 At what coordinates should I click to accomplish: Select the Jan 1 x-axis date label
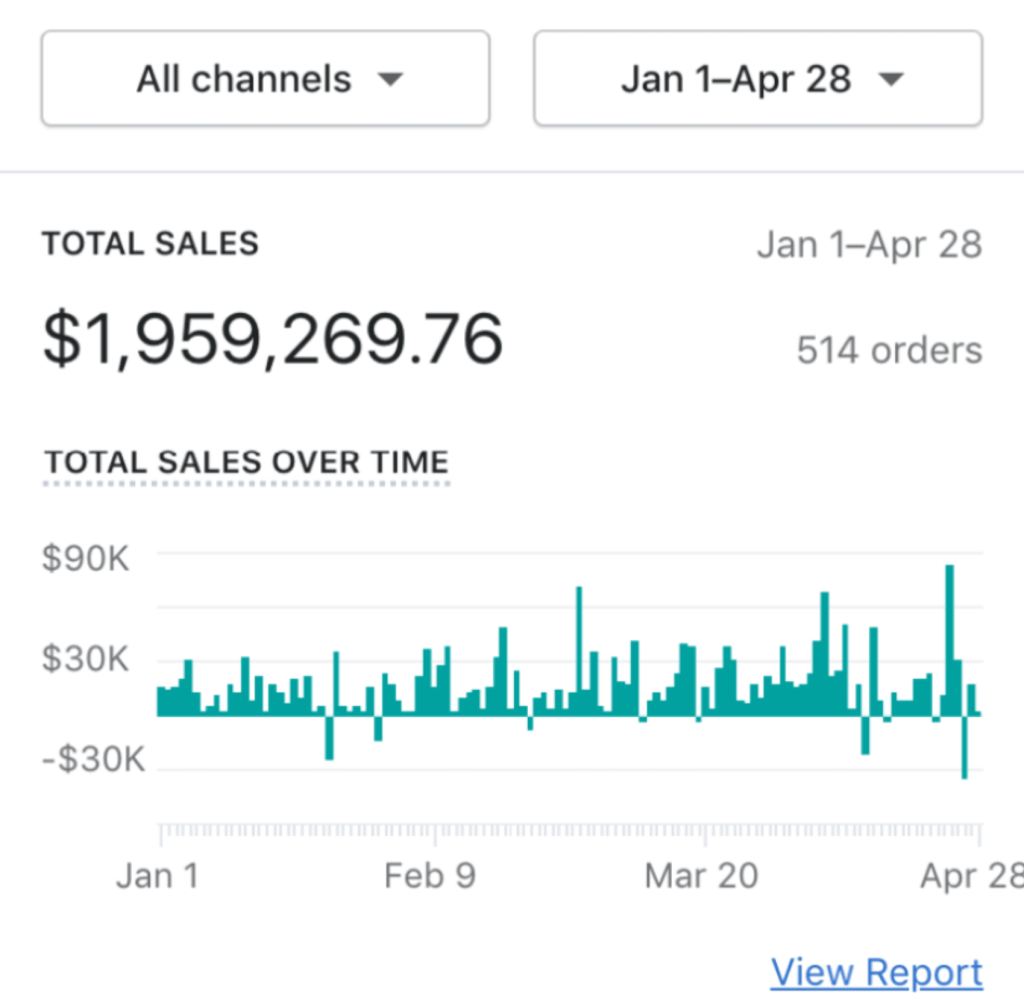(157, 876)
